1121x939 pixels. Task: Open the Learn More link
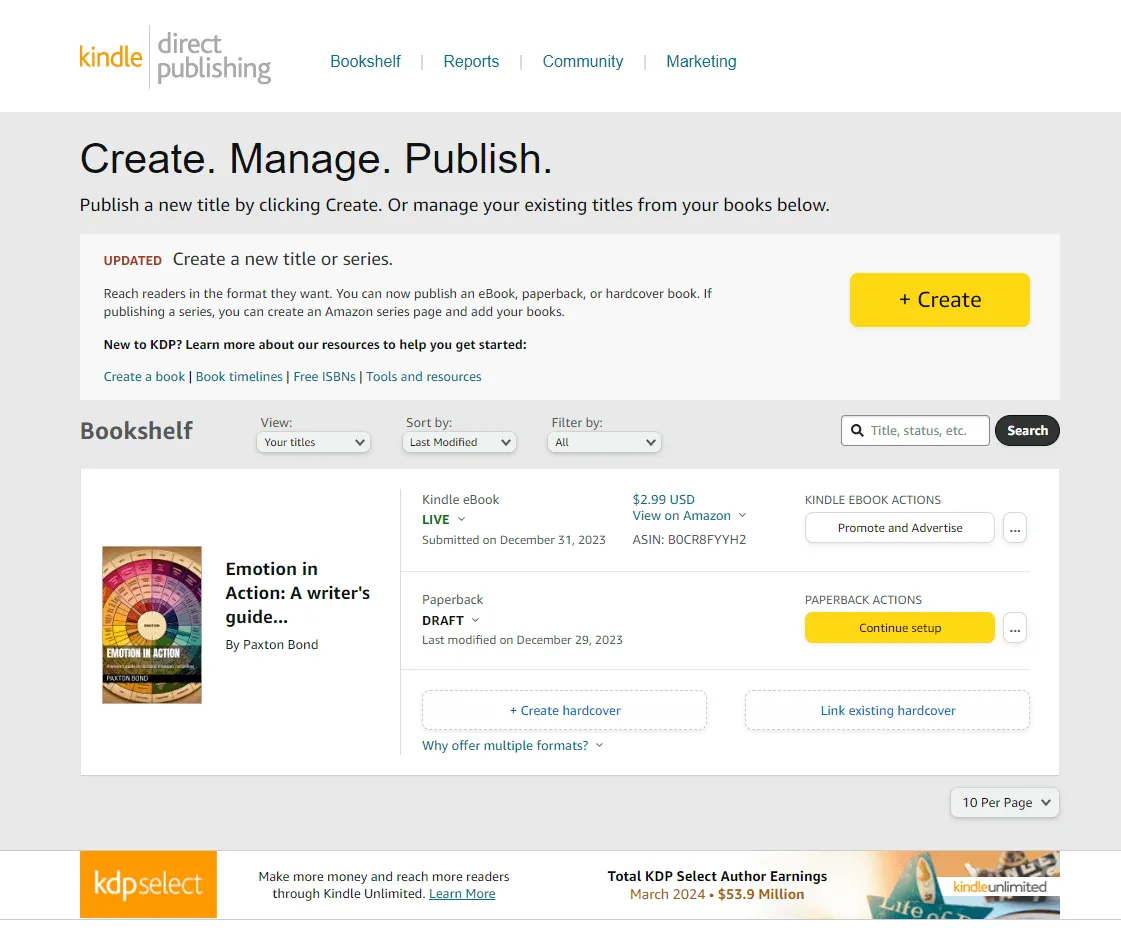coord(462,894)
